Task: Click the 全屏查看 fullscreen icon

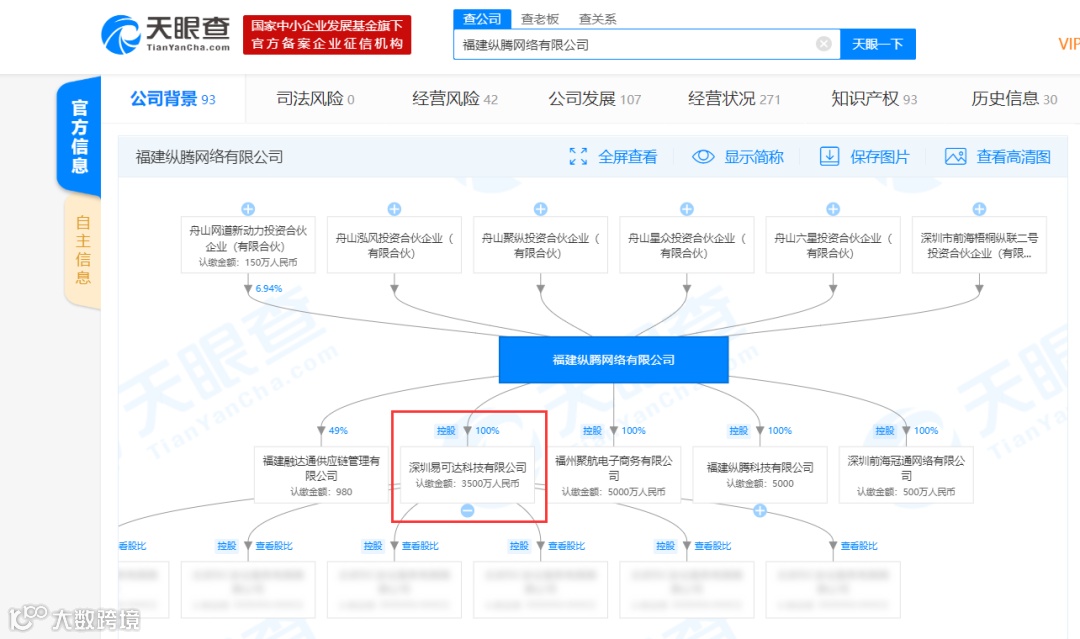Action: (x=578, y=157)
